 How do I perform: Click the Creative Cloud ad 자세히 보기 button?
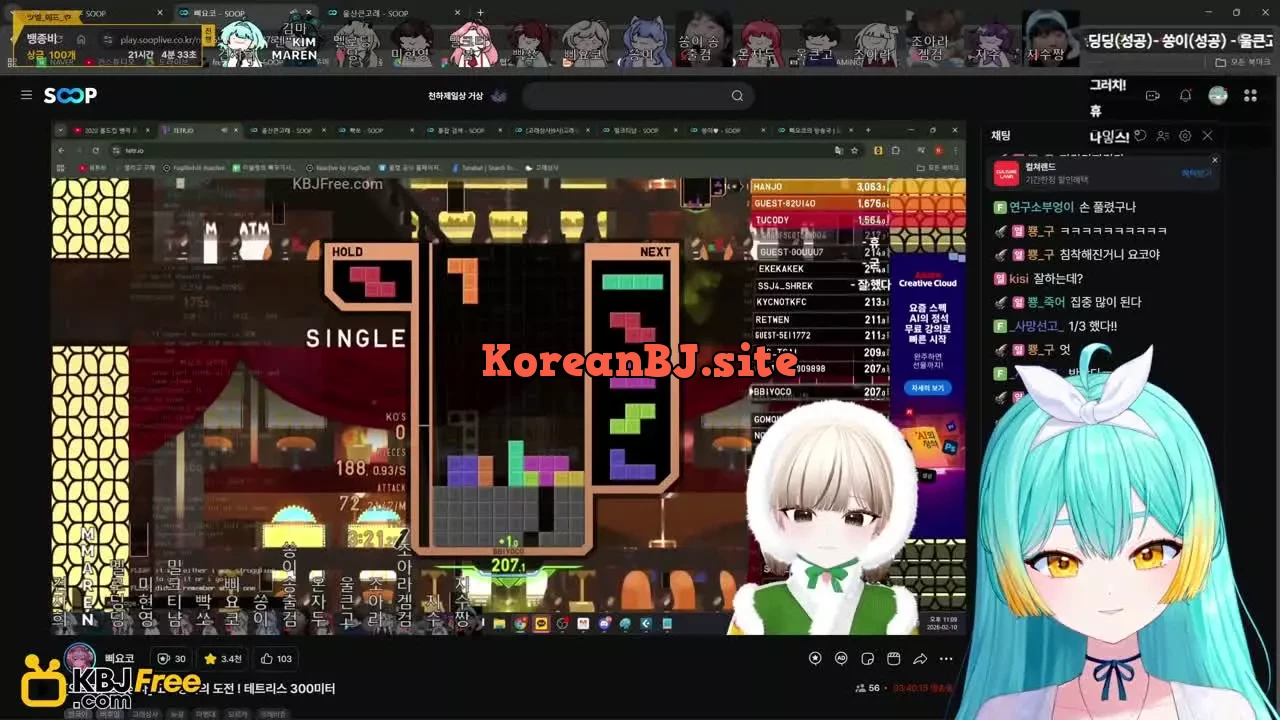point(928,388)
